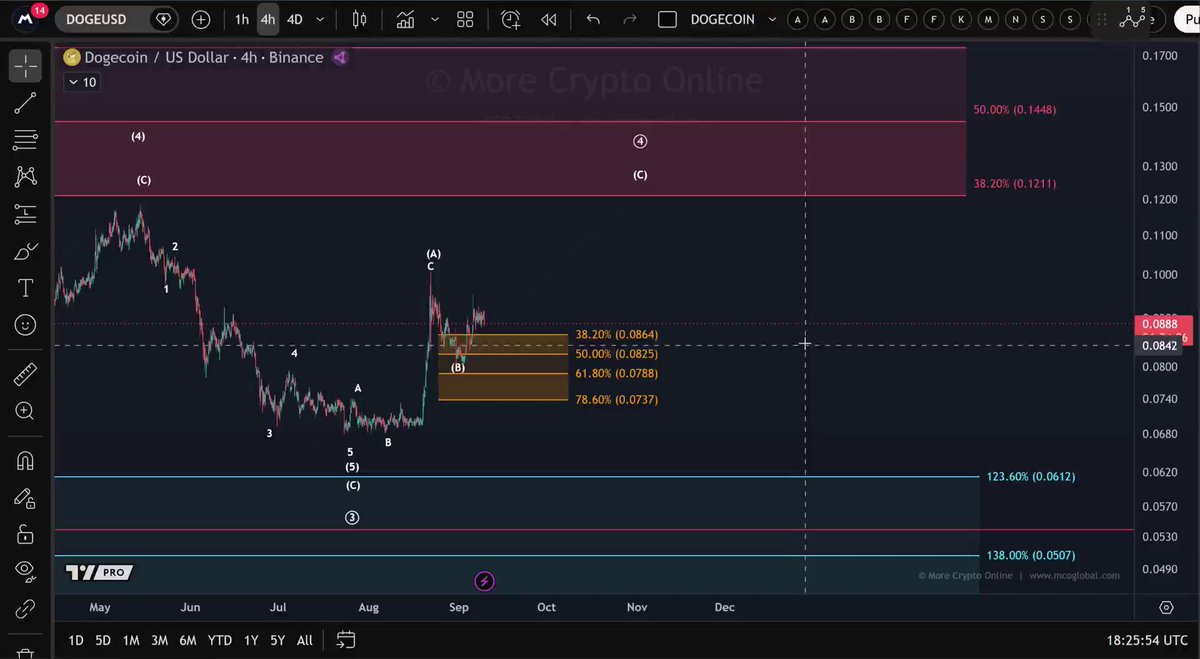Toggle the chart layout square selector
1200x659 pixels.
(668, 19)
